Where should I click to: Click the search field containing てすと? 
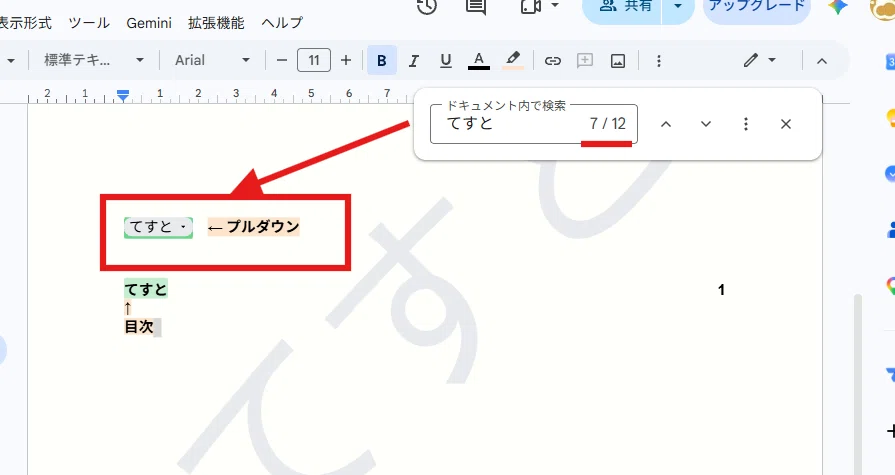[x=534, y=124]
